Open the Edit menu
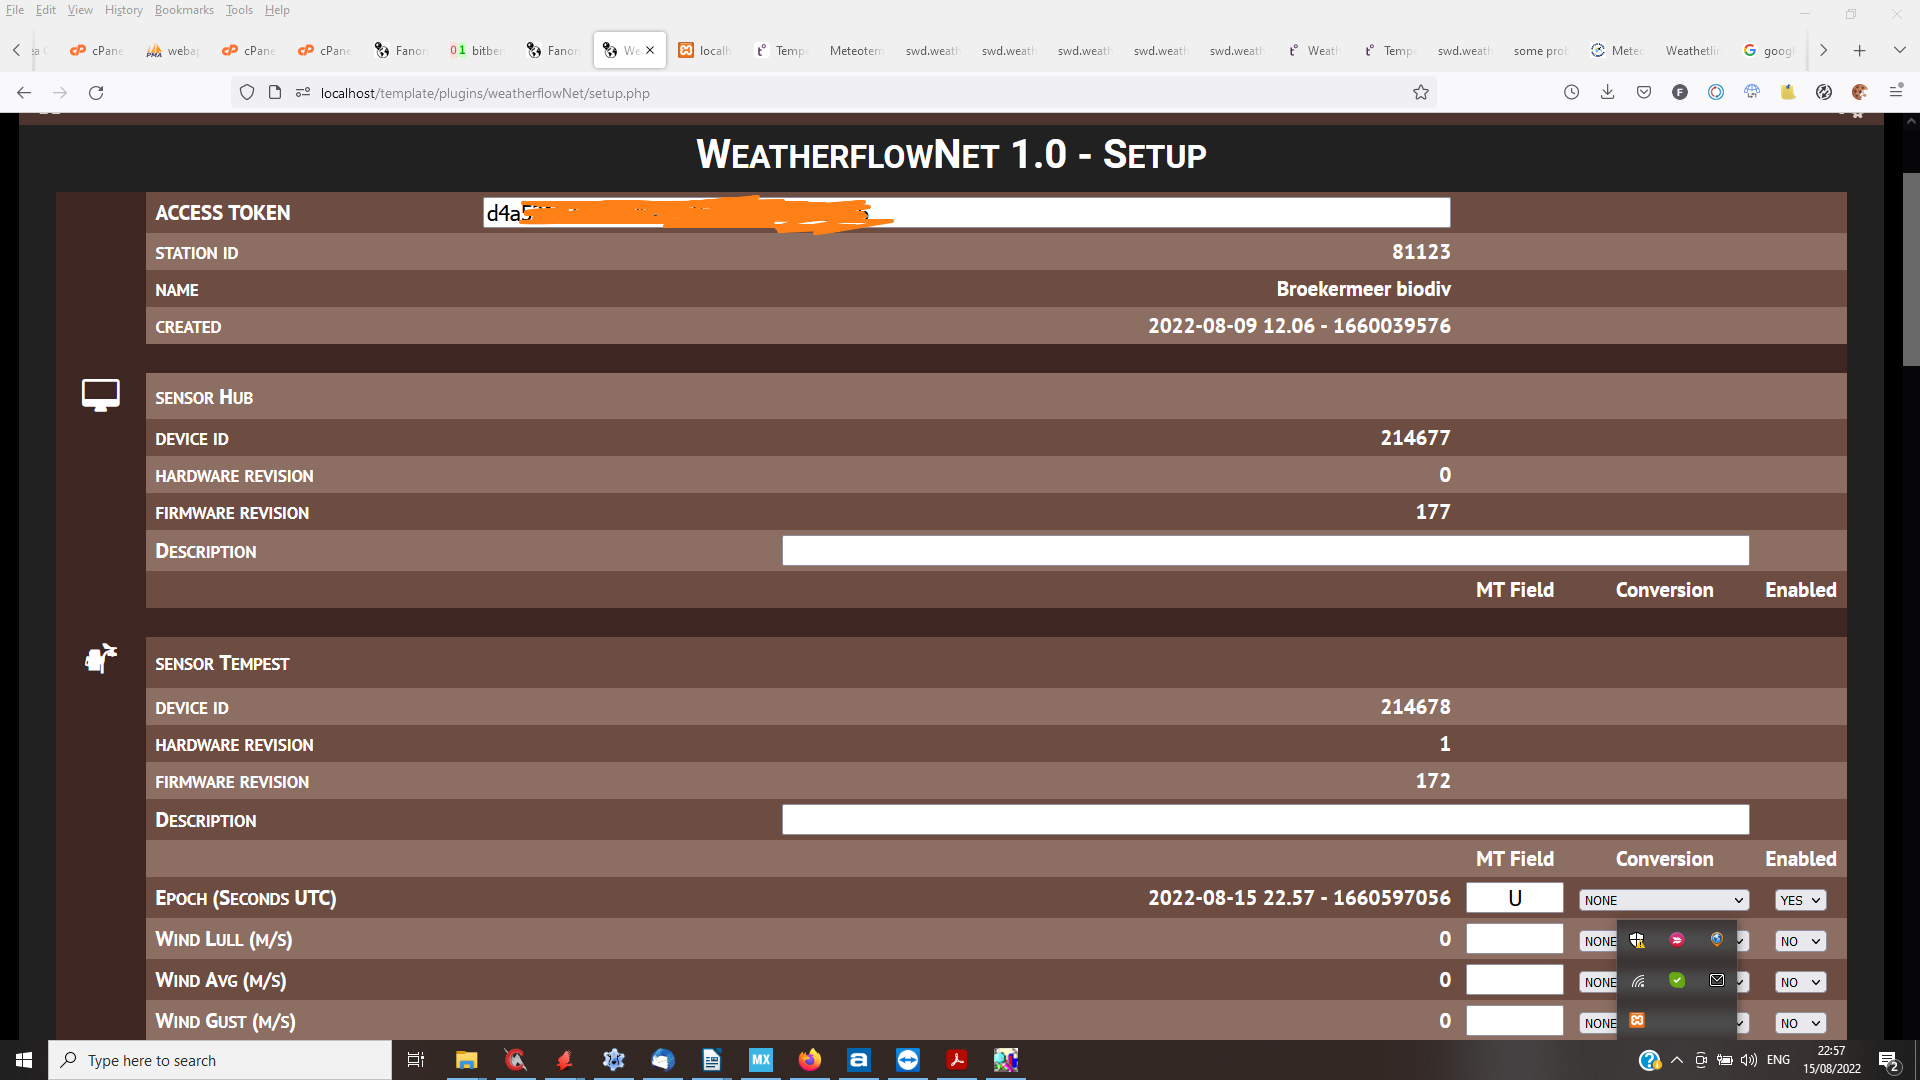1920x1080 pixels. [x=46, y=10]
